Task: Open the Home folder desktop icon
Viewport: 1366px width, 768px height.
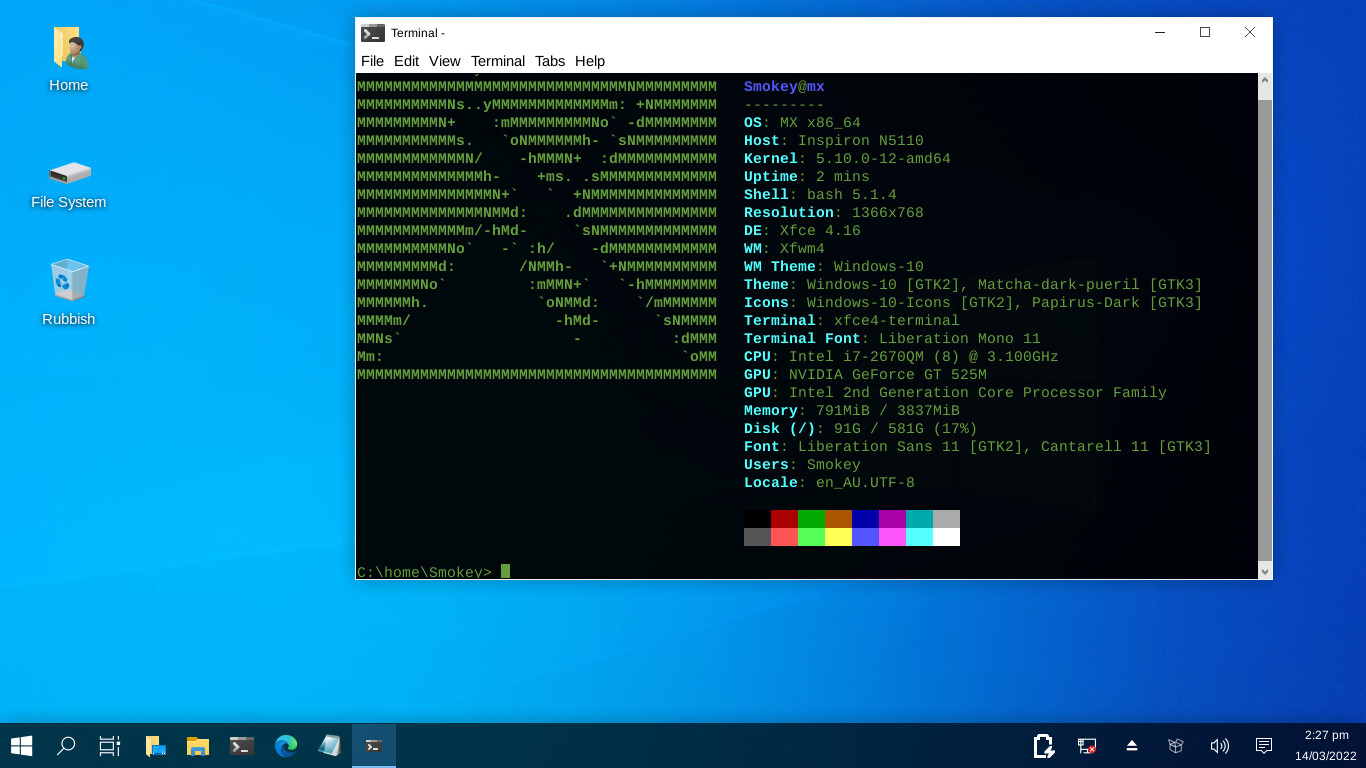Action: (69, 59)
